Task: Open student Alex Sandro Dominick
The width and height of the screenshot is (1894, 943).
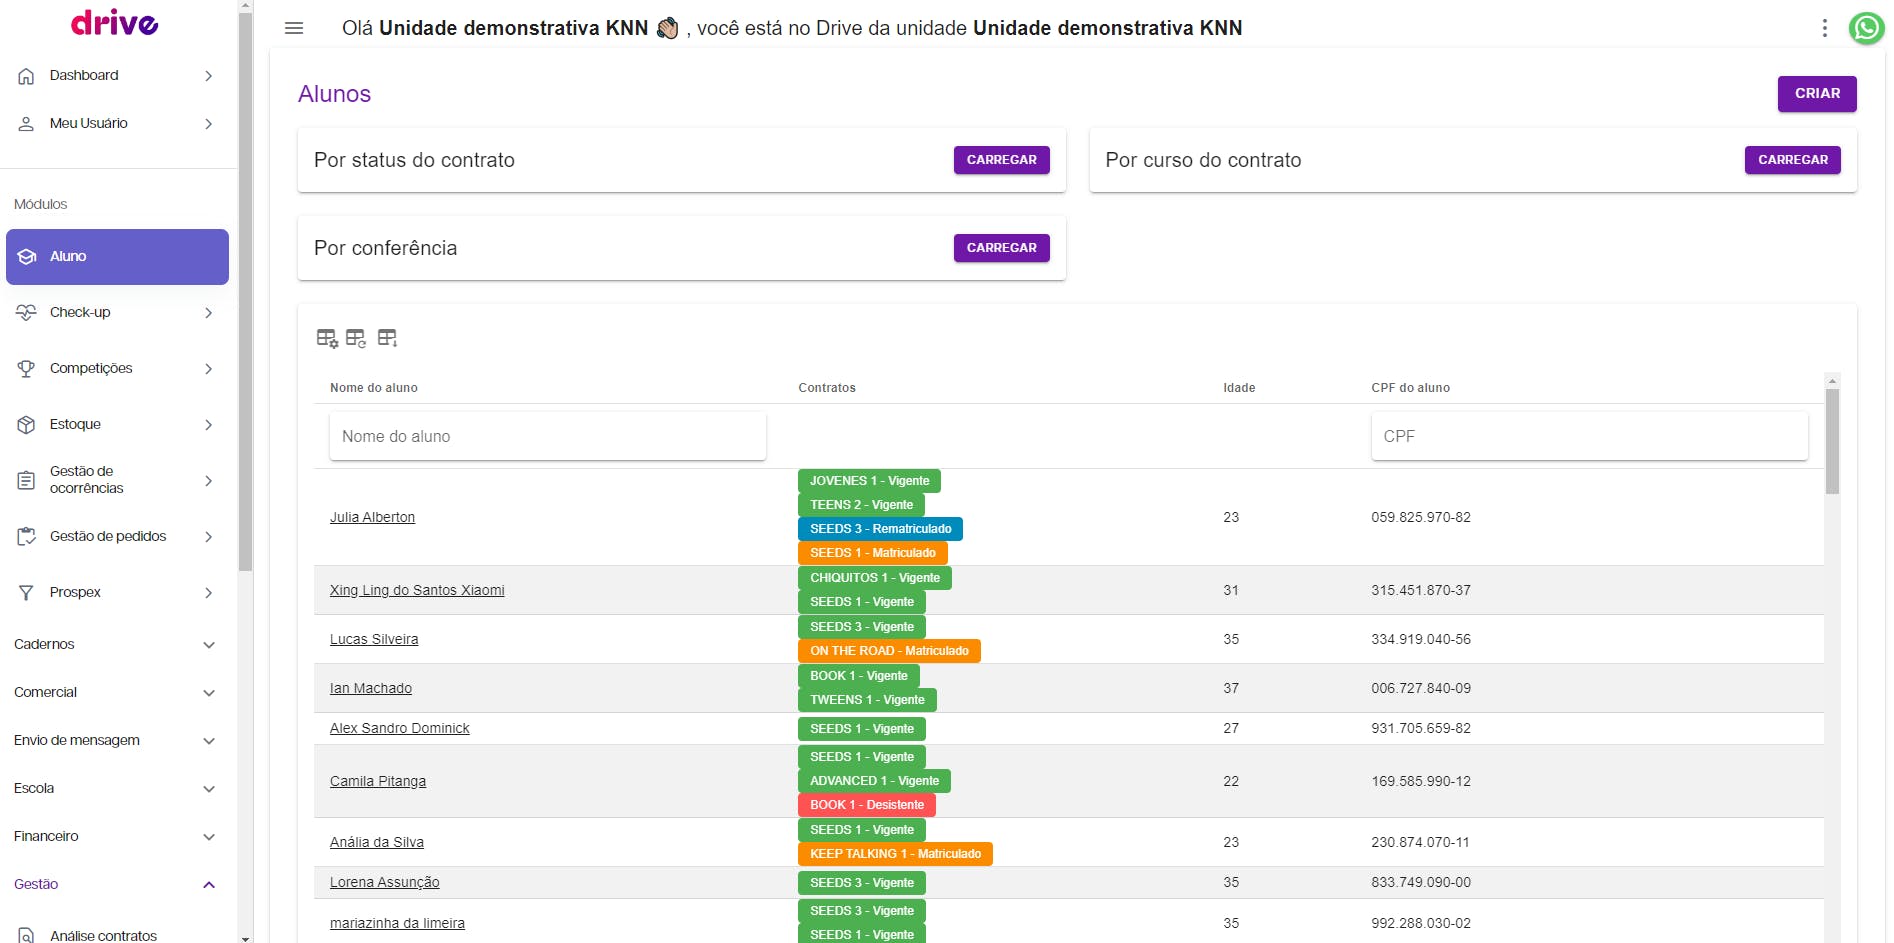Action: click(400, 729)
